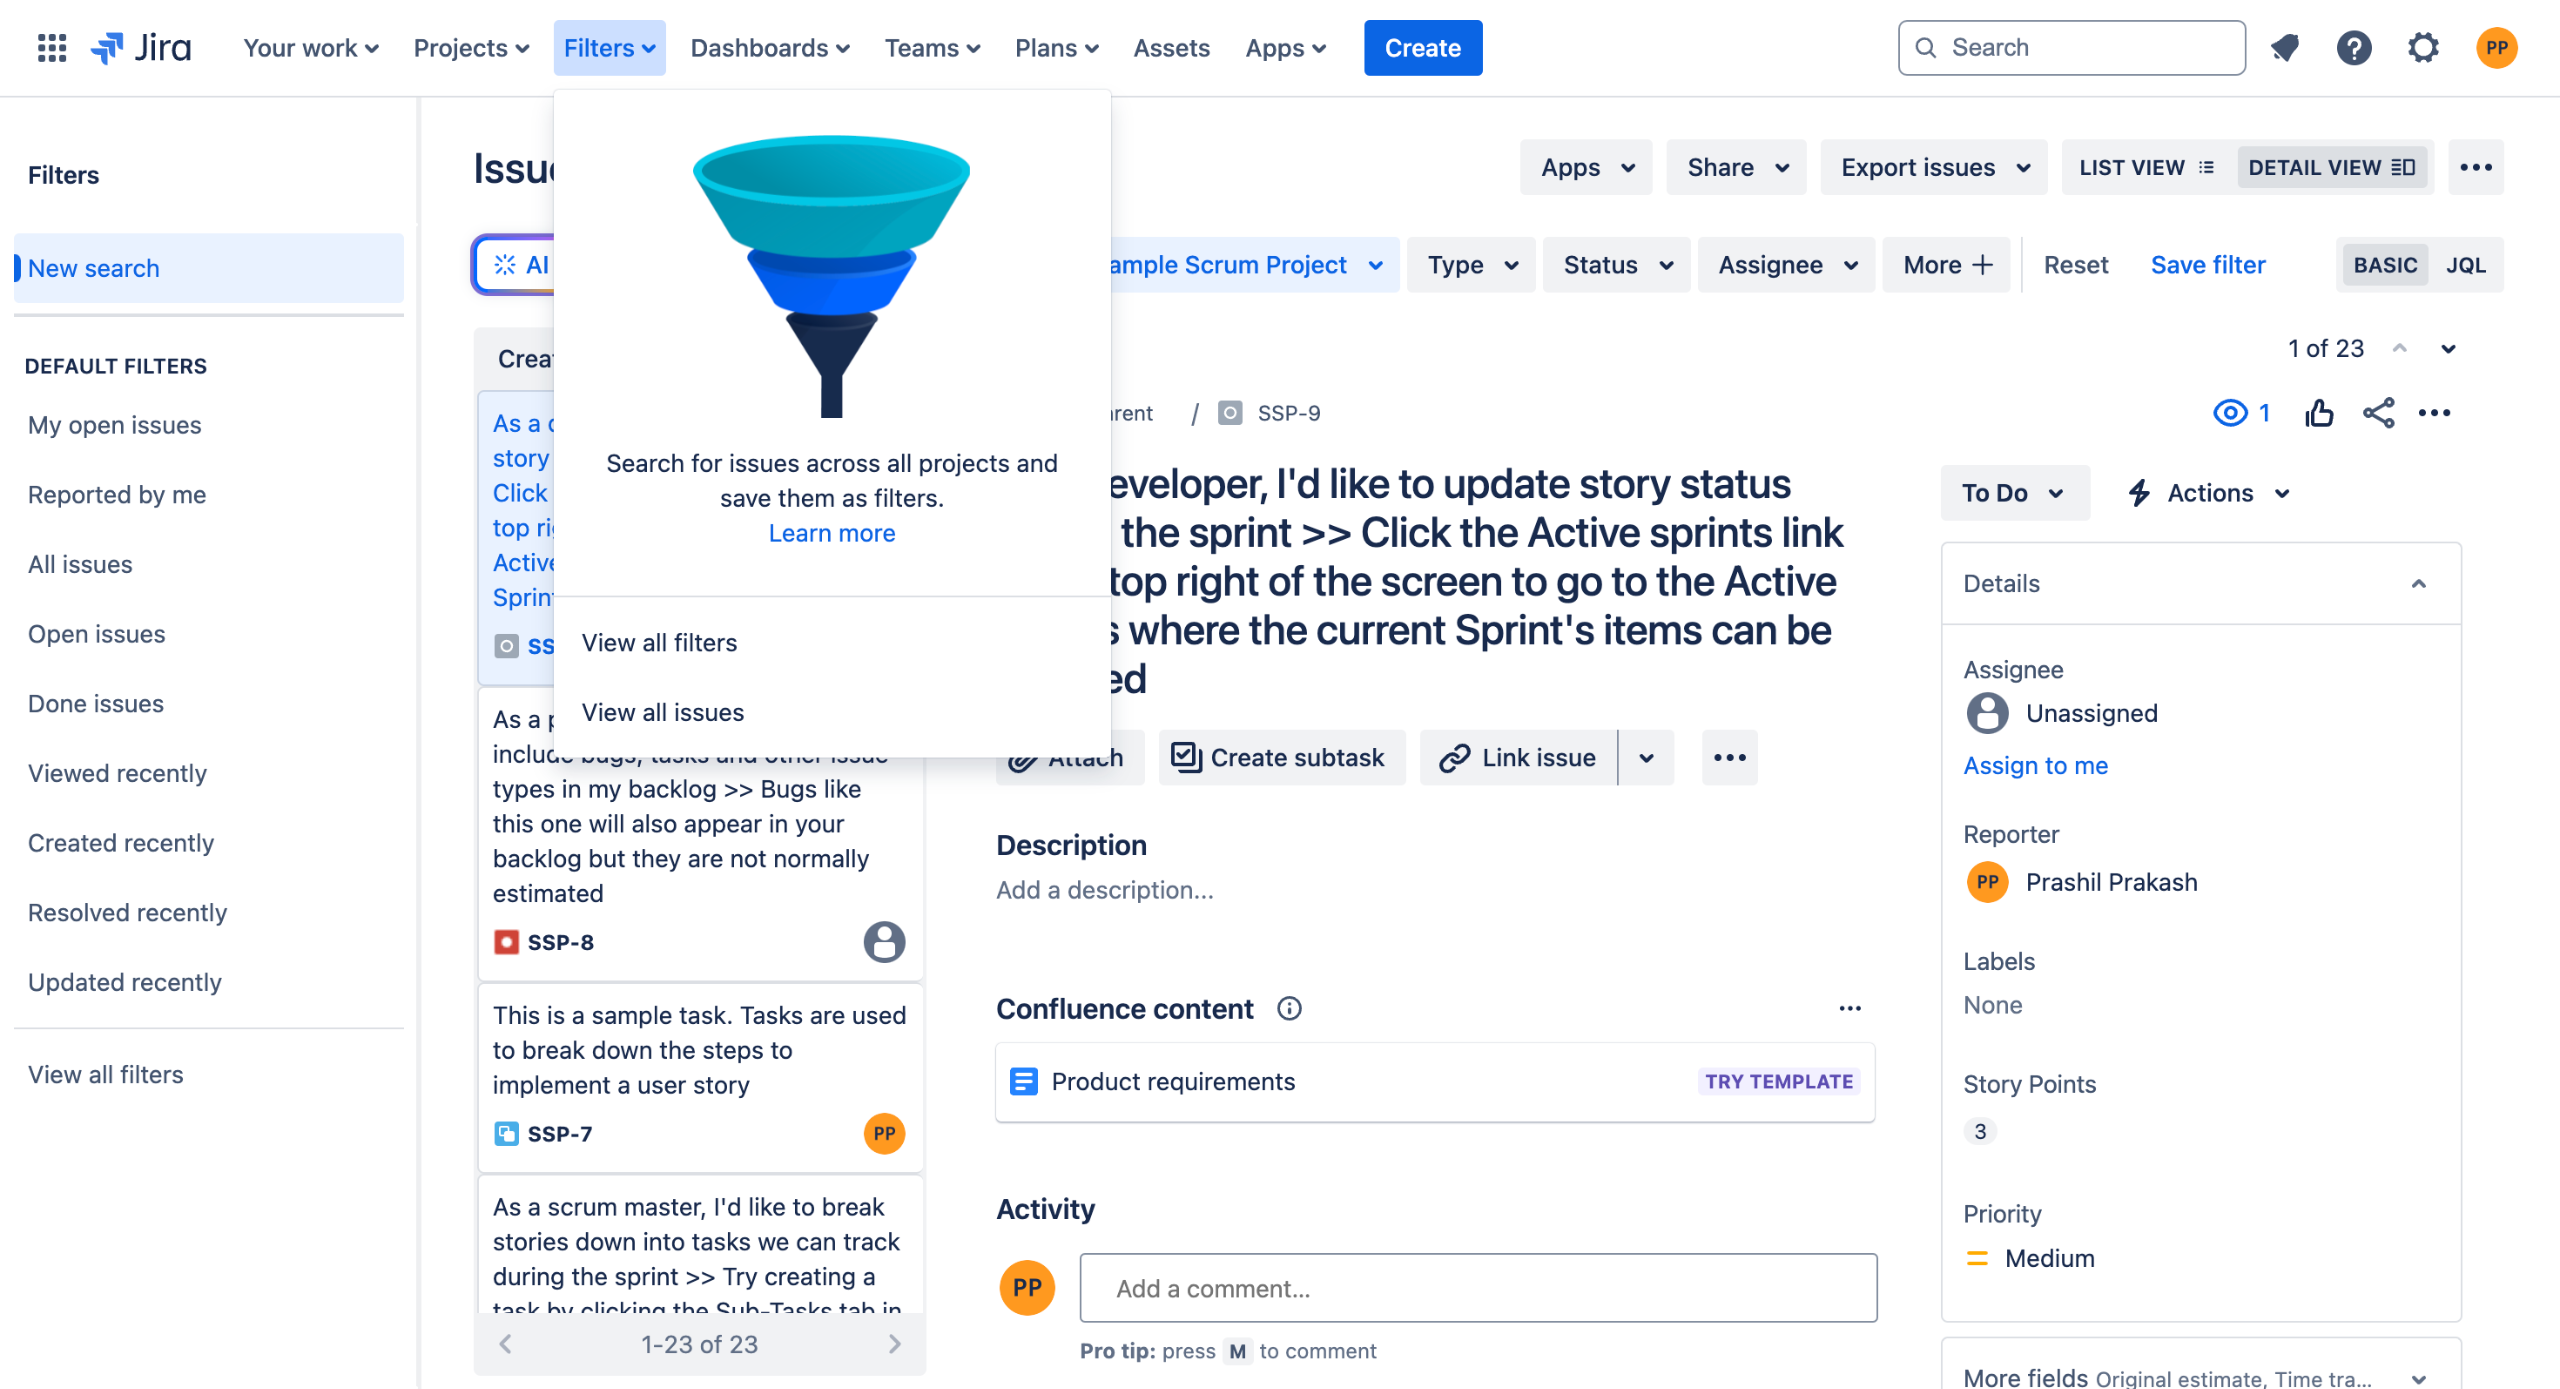Toggle the watch eye icon
The height and width of the screenshot is (1389, 2560).
pos(2230,413)
